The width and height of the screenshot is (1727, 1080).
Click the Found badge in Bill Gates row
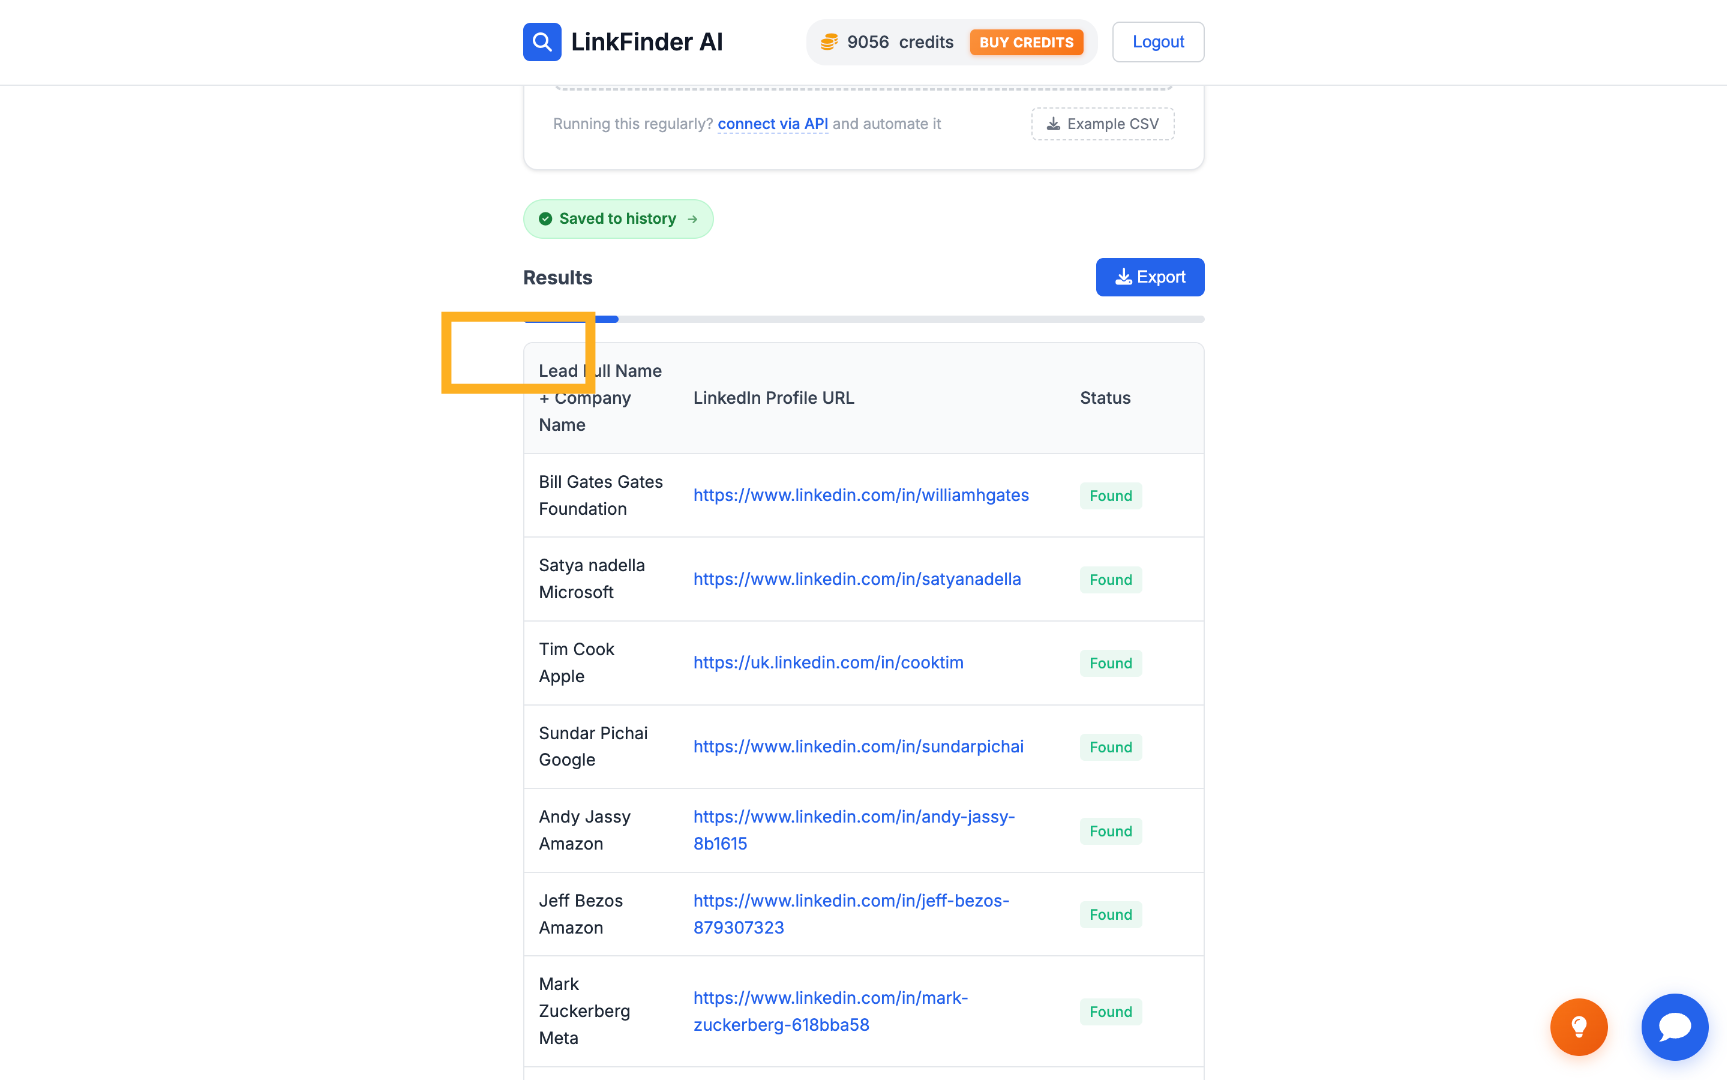(1111, 496)
